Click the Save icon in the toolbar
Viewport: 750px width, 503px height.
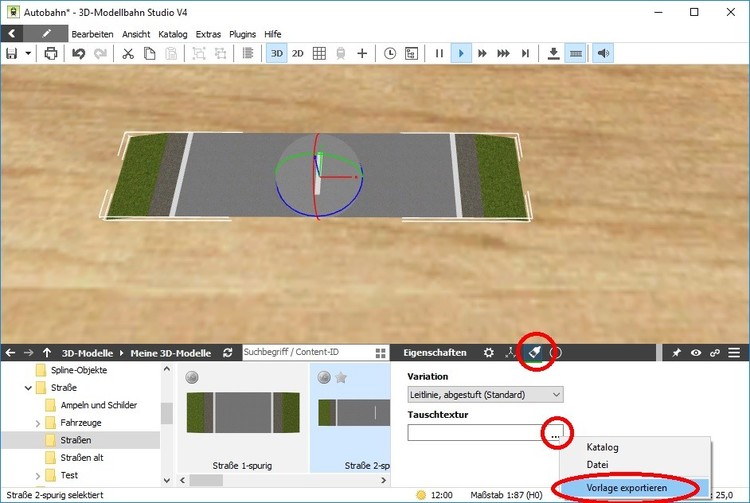(11, 54)
